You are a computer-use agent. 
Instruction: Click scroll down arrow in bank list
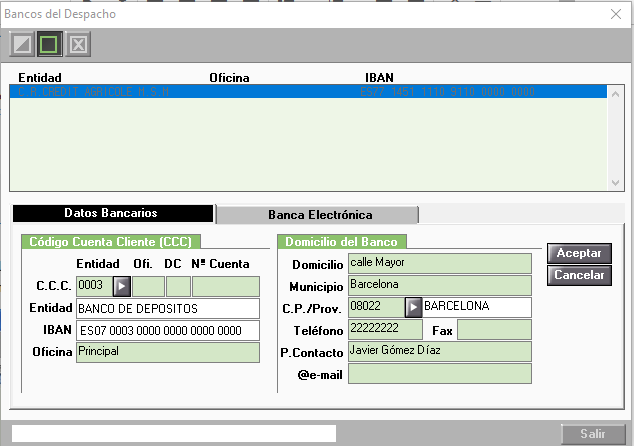point(615,183)
